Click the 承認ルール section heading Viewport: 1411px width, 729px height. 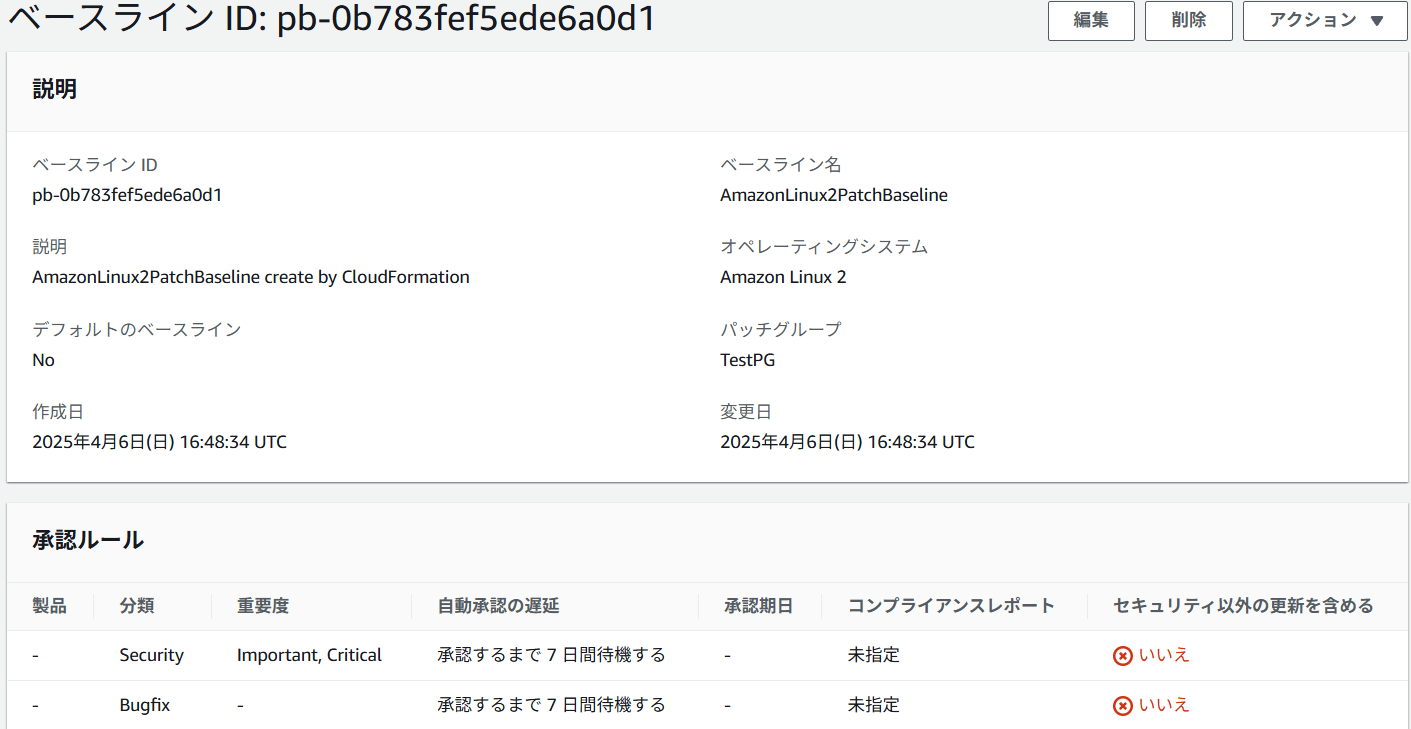coord(88,540)
